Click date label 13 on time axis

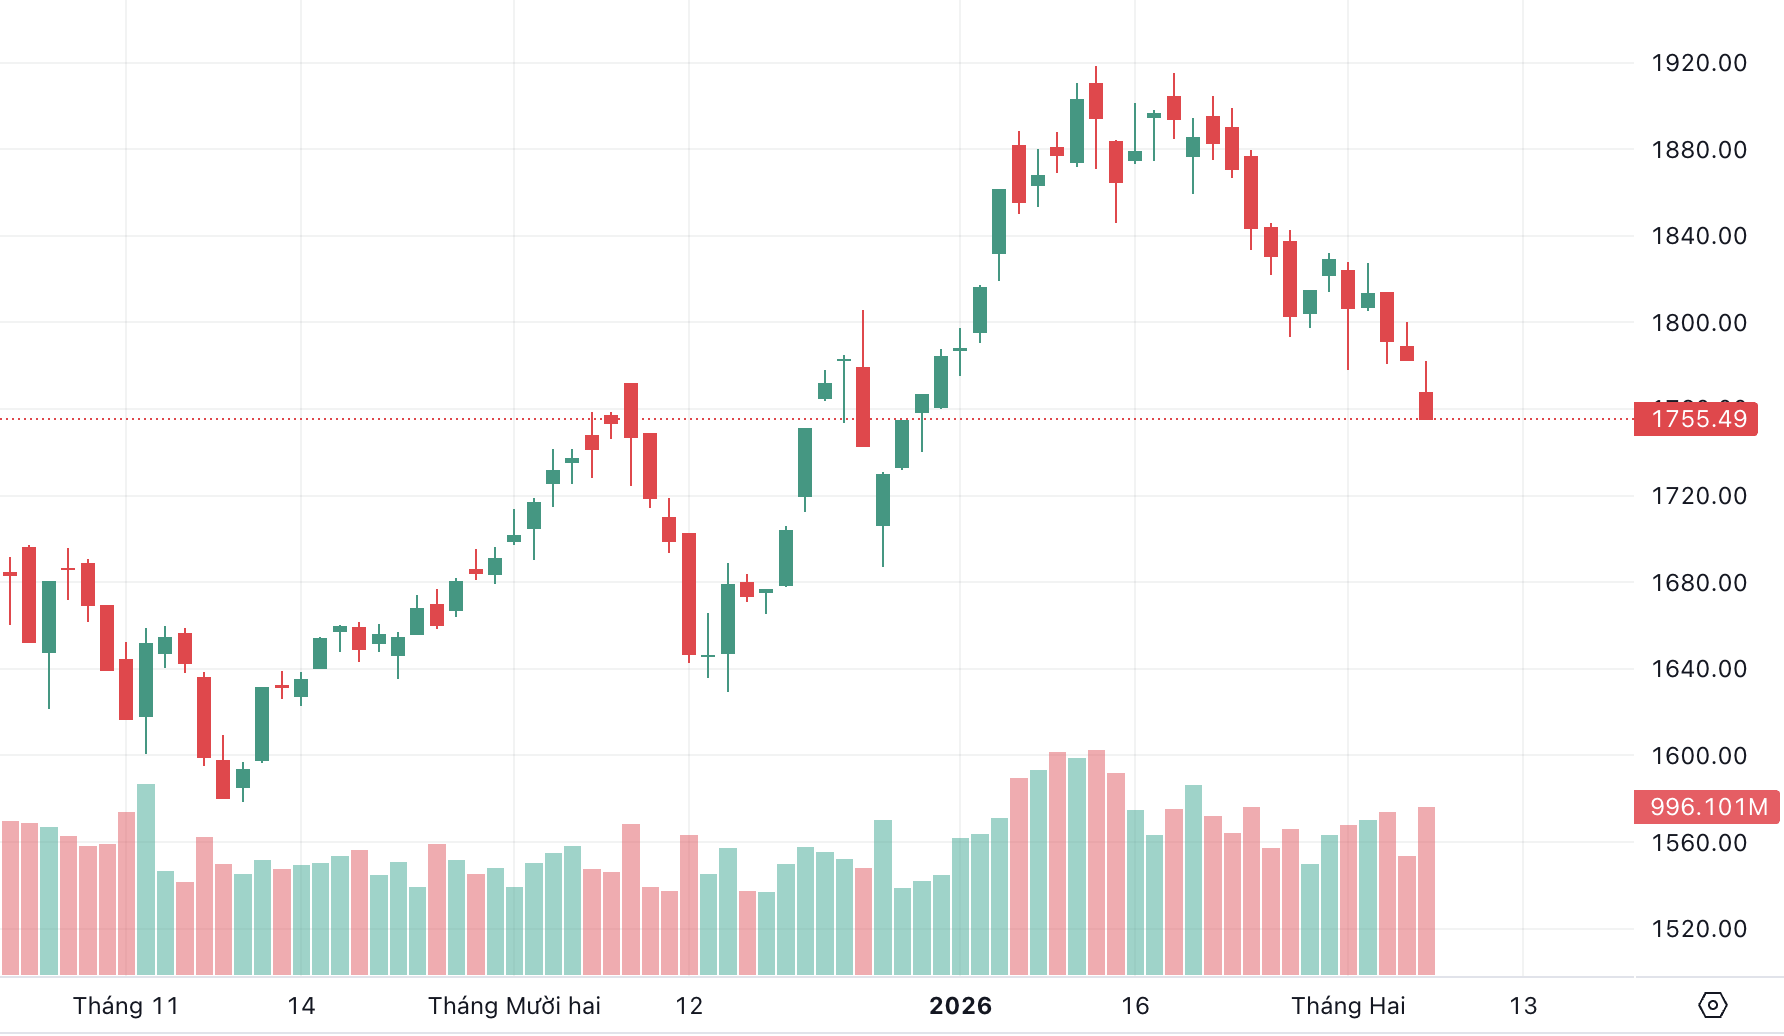(x=1523, y=1006)
